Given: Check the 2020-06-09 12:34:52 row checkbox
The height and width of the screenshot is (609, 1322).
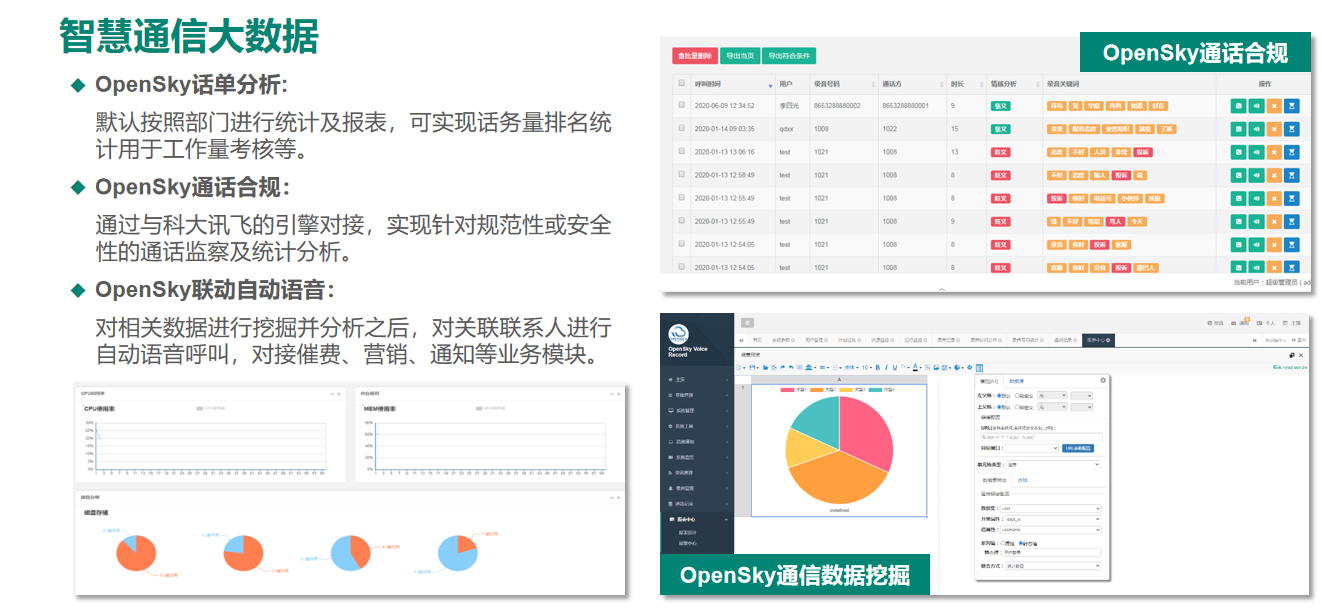Looking at the screenshot, I should [x=681, y=104].
